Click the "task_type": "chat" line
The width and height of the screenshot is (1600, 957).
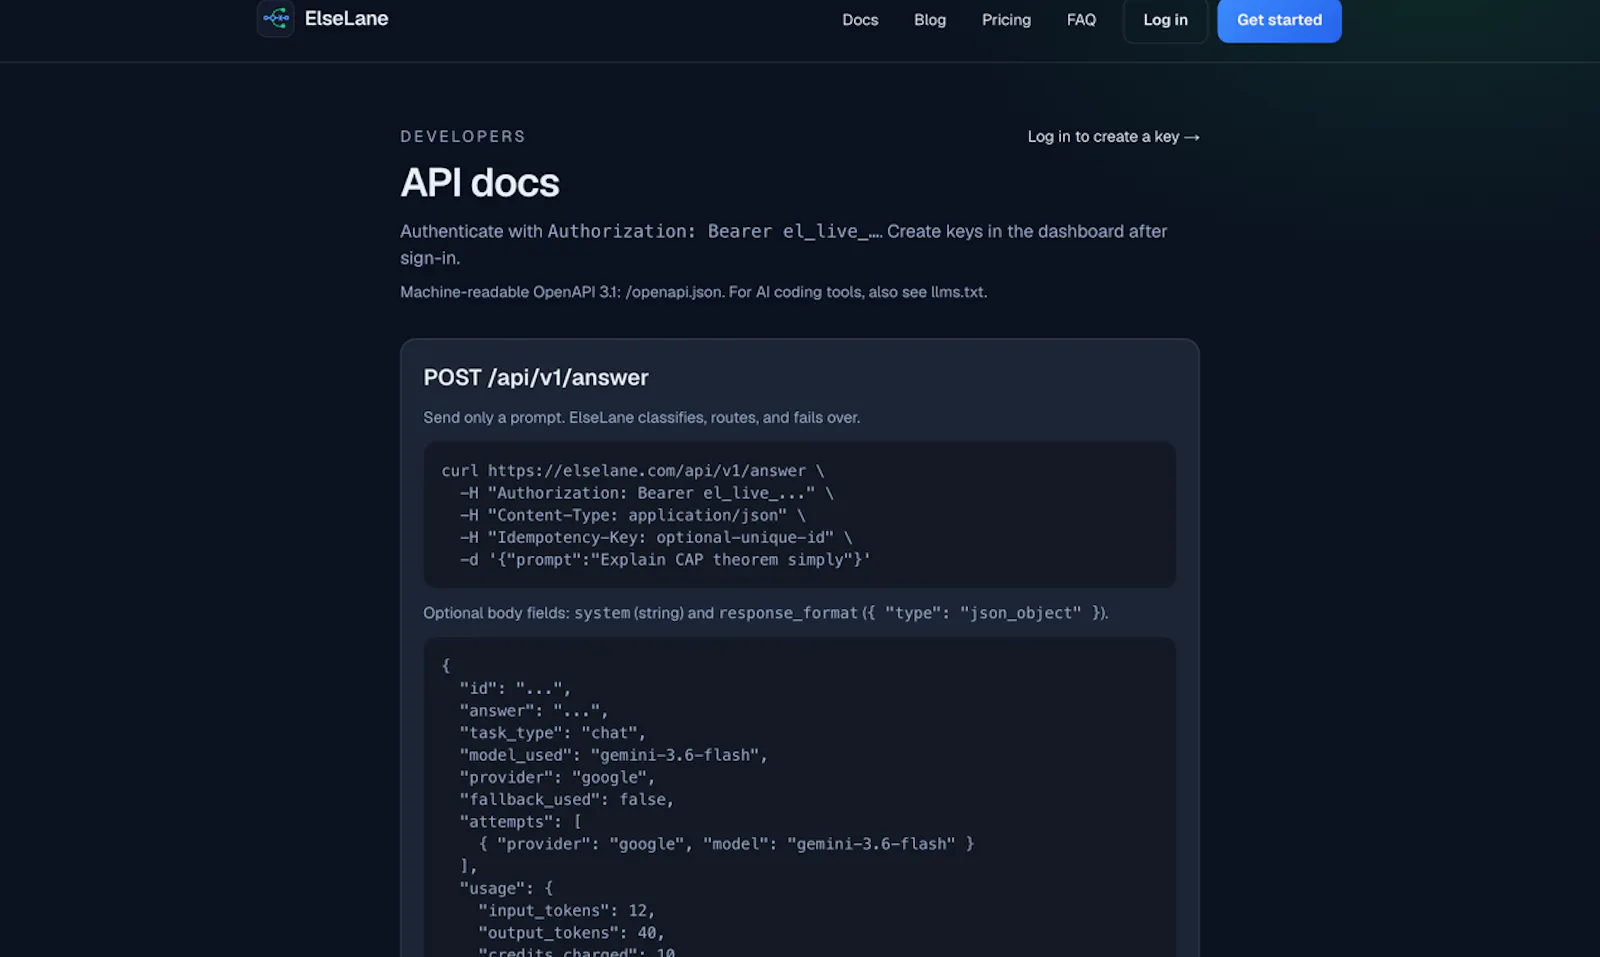[x=553, y=733]
